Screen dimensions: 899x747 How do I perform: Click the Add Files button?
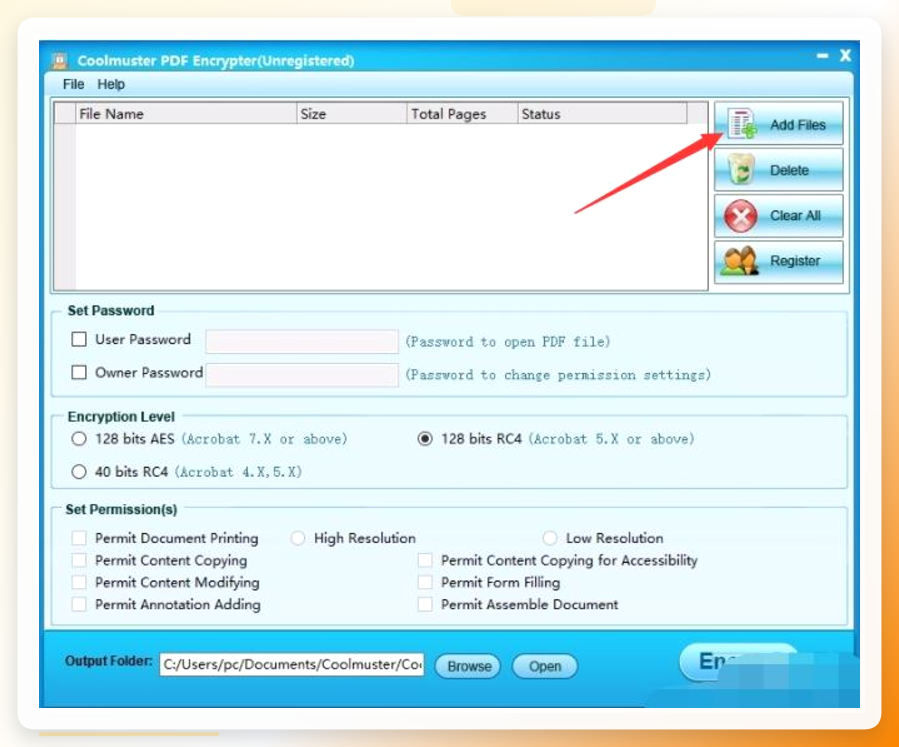778,124
